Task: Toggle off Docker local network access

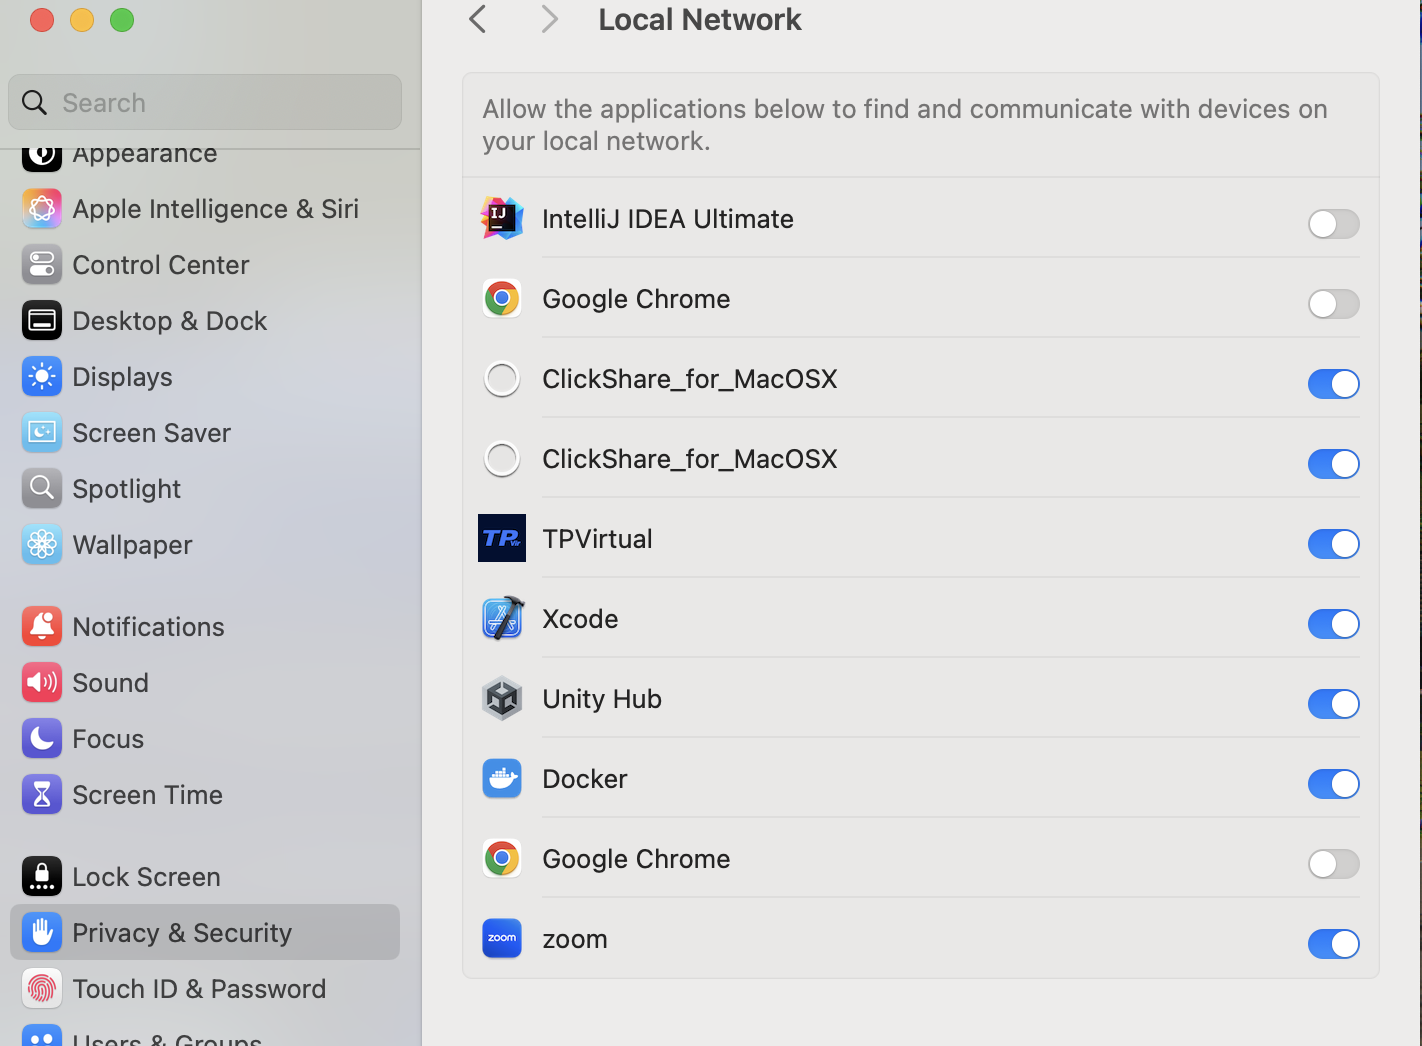Action: pyautogui.click(x=1334, y=784)
